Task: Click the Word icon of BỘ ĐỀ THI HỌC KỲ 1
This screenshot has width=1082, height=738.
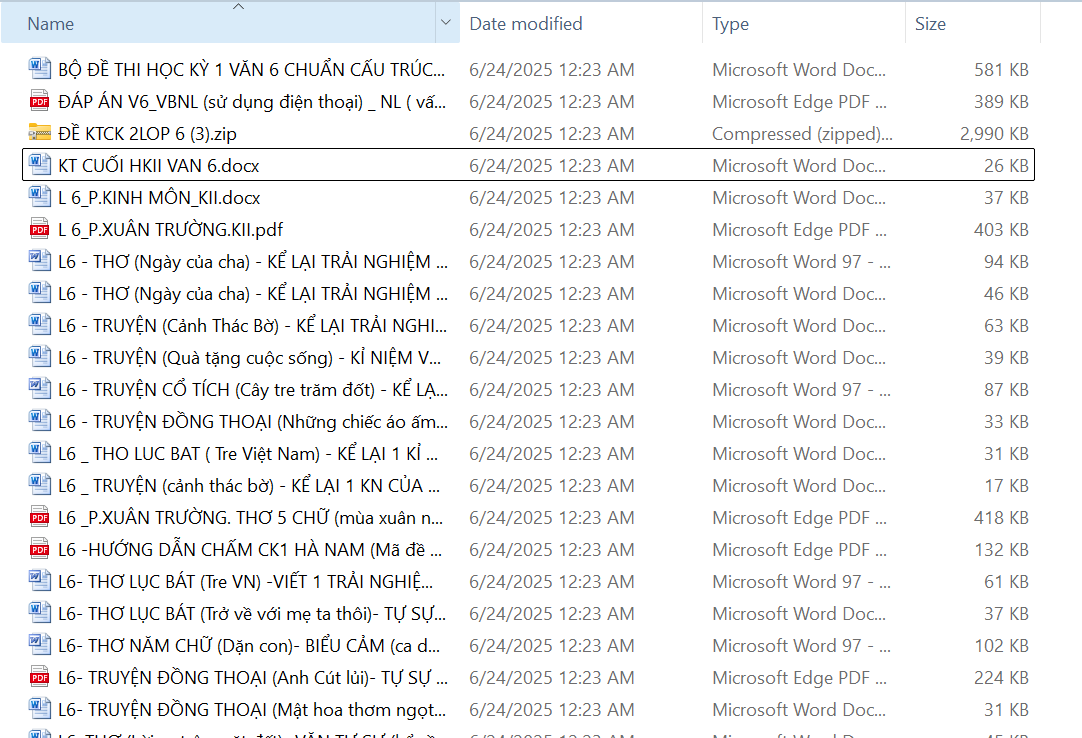Action: pyautogui.click(x=39, y=69)
